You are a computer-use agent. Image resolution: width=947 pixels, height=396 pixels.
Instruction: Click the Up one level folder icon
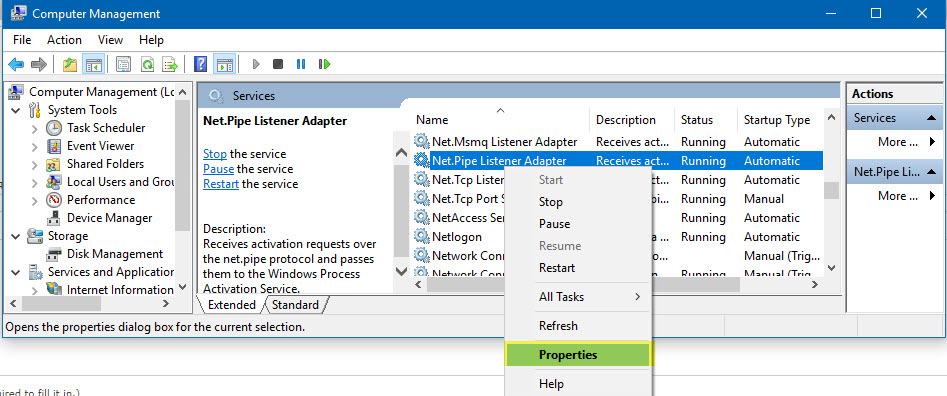(x=70, y=64)
